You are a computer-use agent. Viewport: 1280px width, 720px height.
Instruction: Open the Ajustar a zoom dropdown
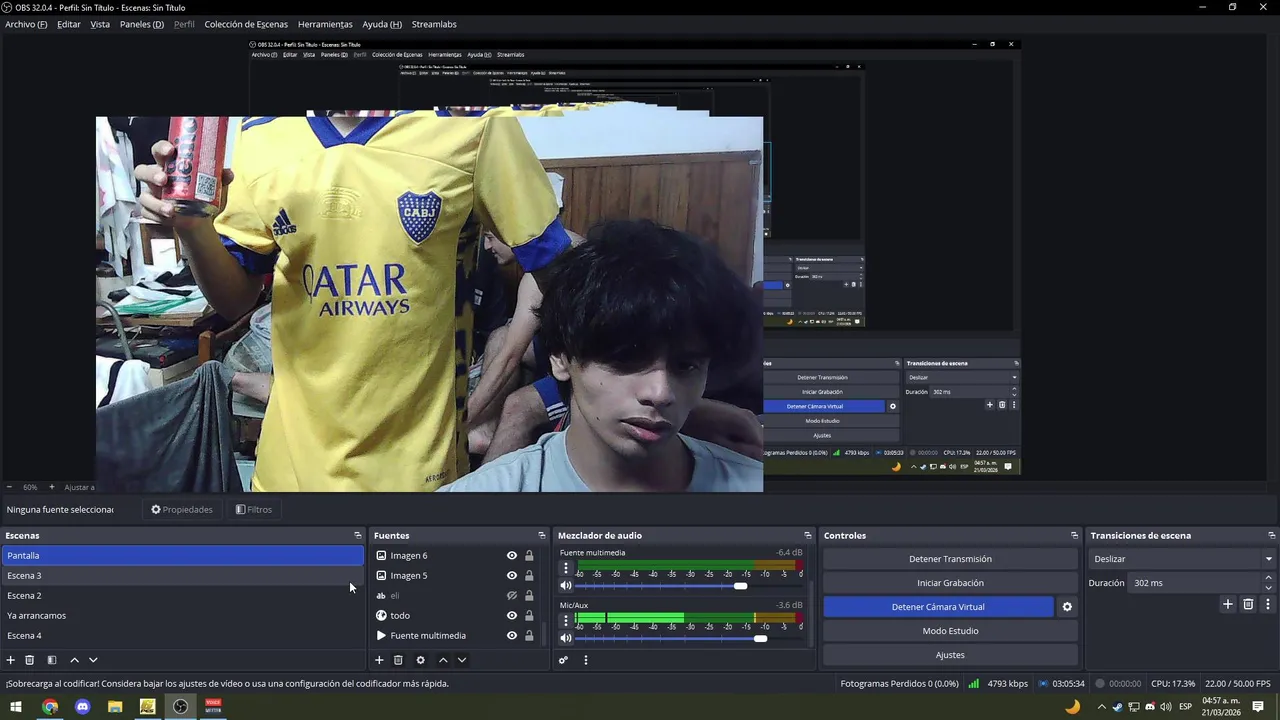tap(79, 487)
